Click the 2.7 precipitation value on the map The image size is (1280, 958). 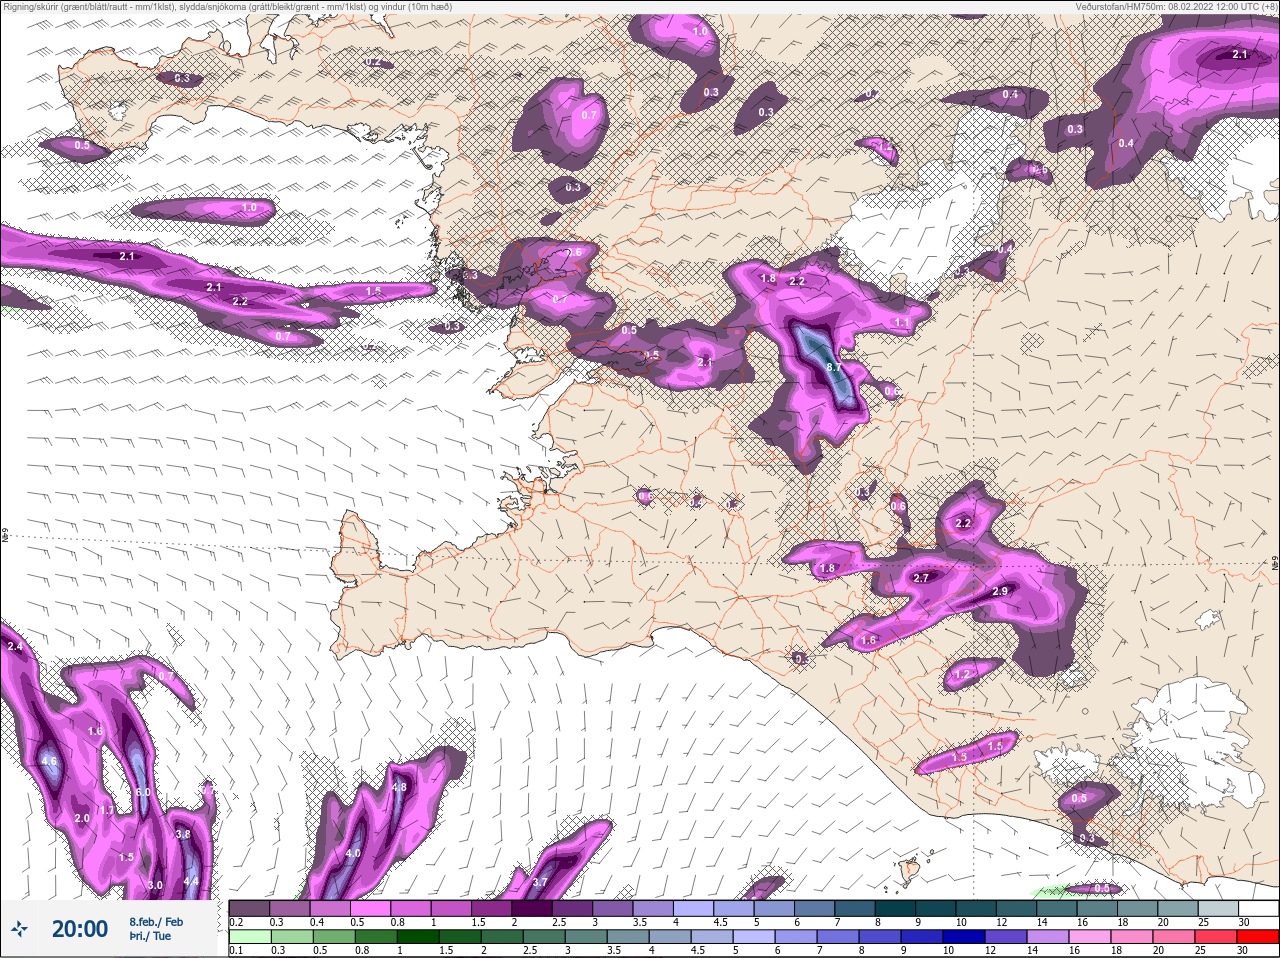[922, 578]
